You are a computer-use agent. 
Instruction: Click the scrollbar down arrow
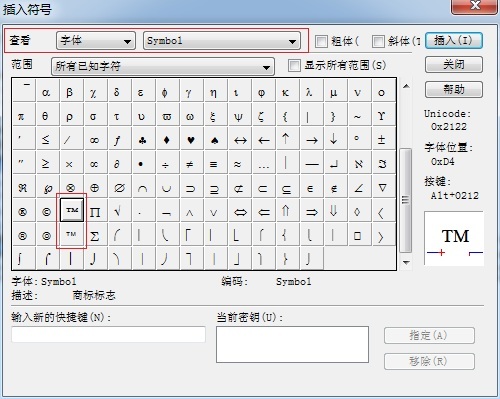tap(406, 263)
